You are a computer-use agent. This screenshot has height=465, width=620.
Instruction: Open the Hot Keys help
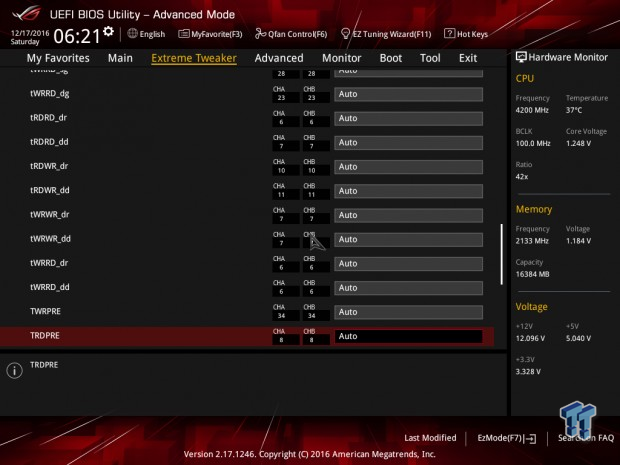point(472,34)
